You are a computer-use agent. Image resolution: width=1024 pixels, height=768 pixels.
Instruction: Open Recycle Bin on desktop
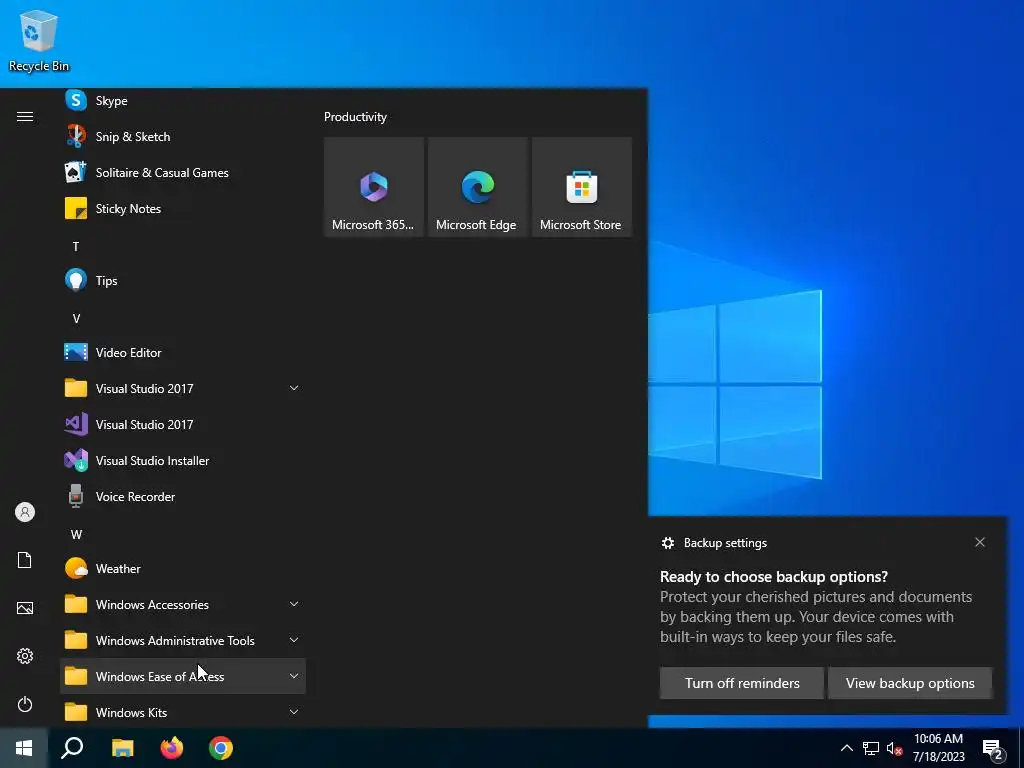[39, 40]
